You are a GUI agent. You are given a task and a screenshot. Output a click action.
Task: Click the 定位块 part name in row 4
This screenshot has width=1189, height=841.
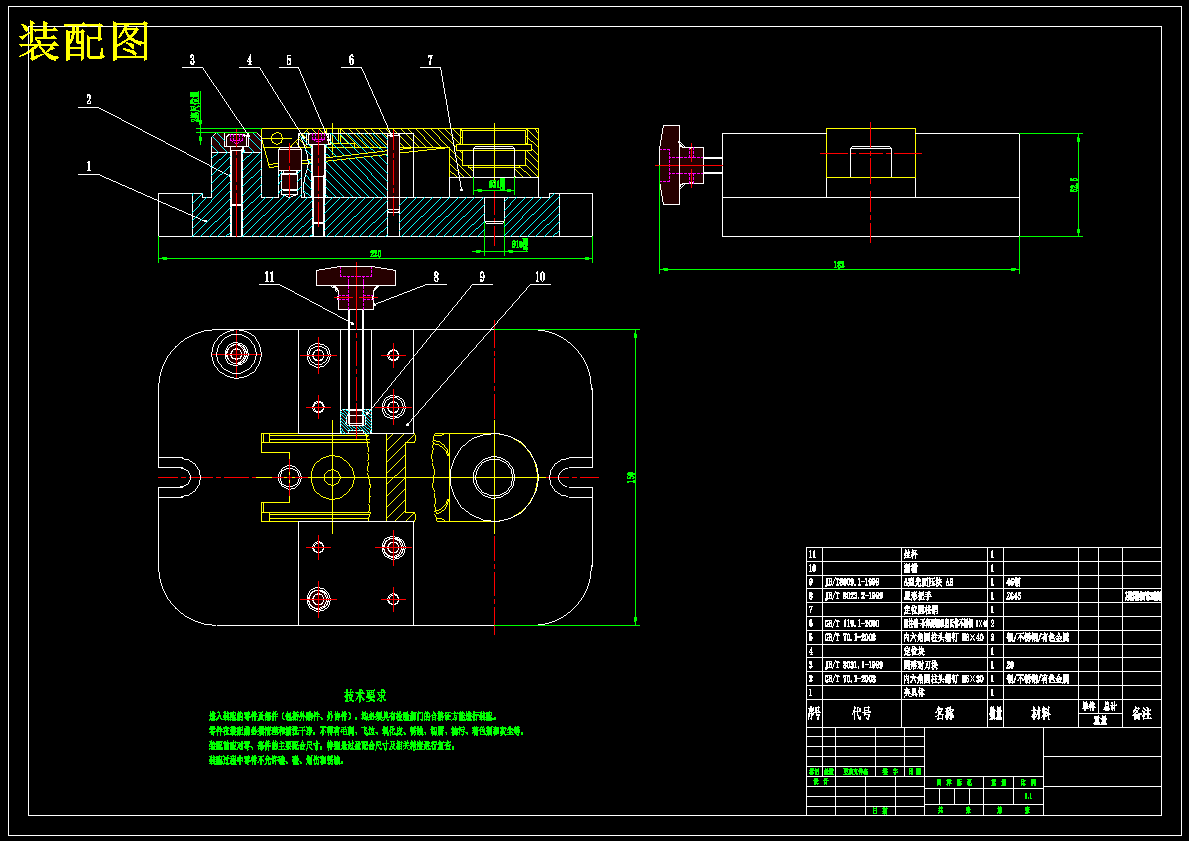(914, 651)
